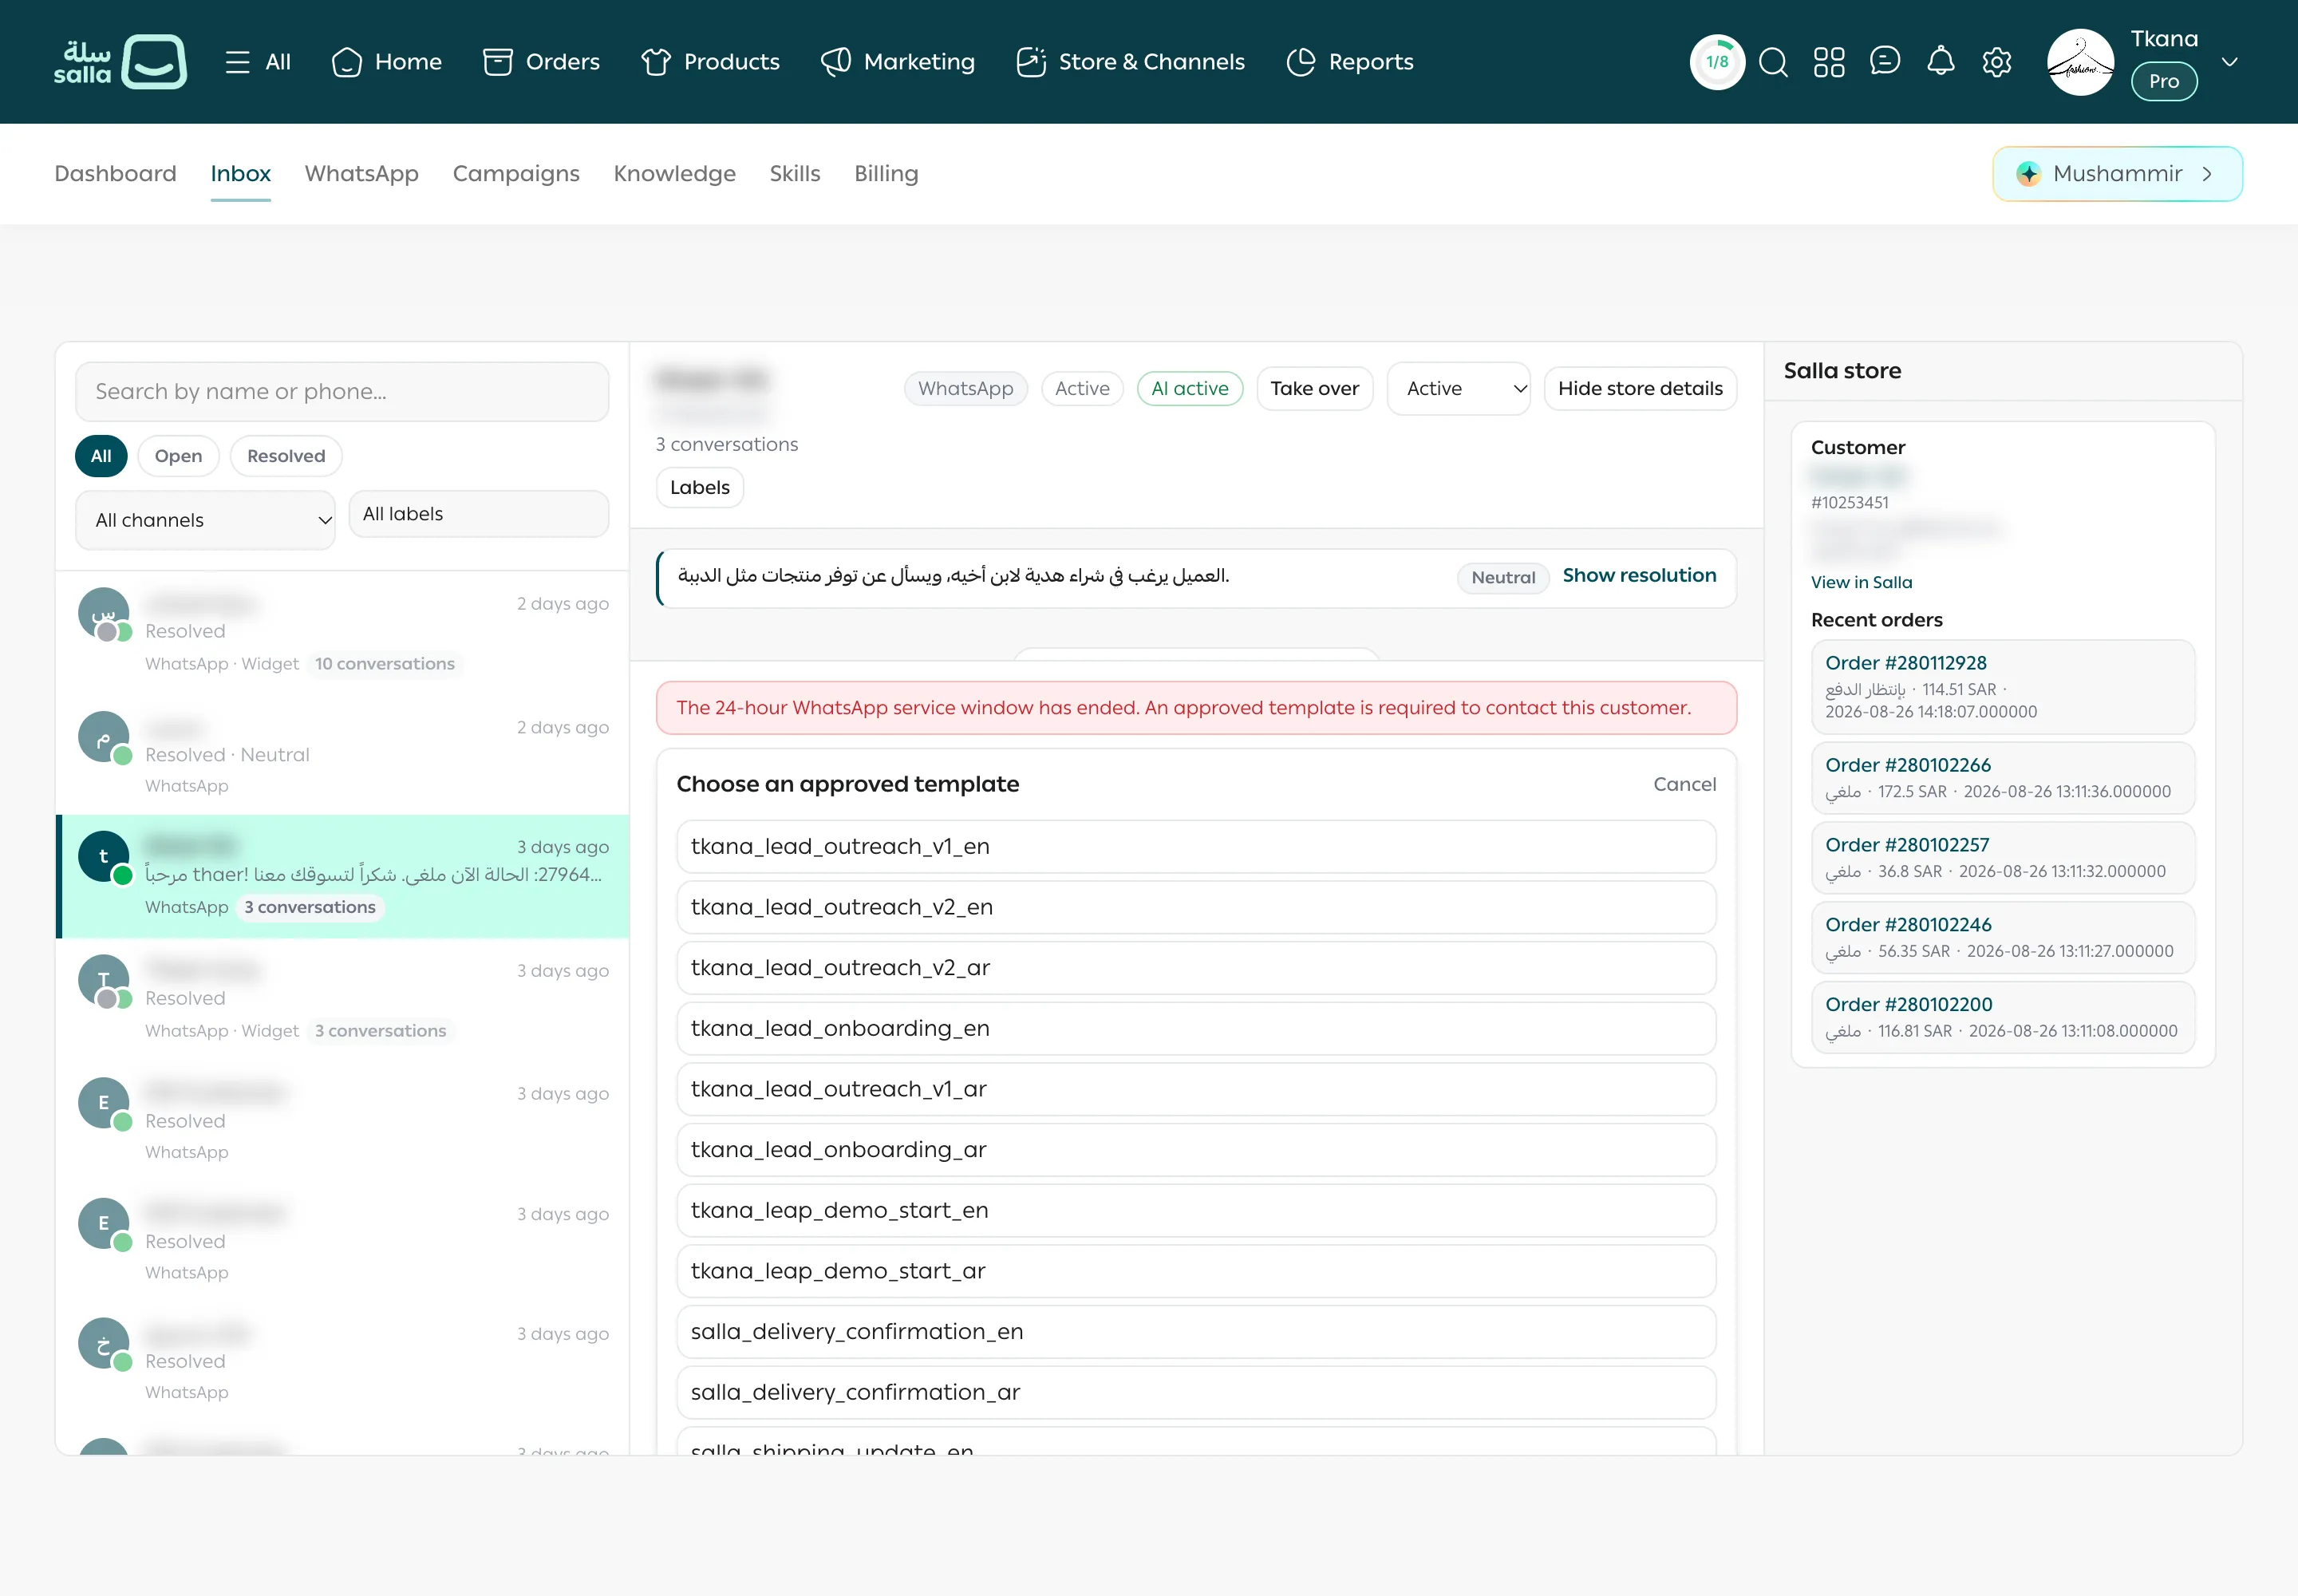Viewport: 2298px width, 1596px height.
Task: Focus the search by name or phone field
Action: 342,392
